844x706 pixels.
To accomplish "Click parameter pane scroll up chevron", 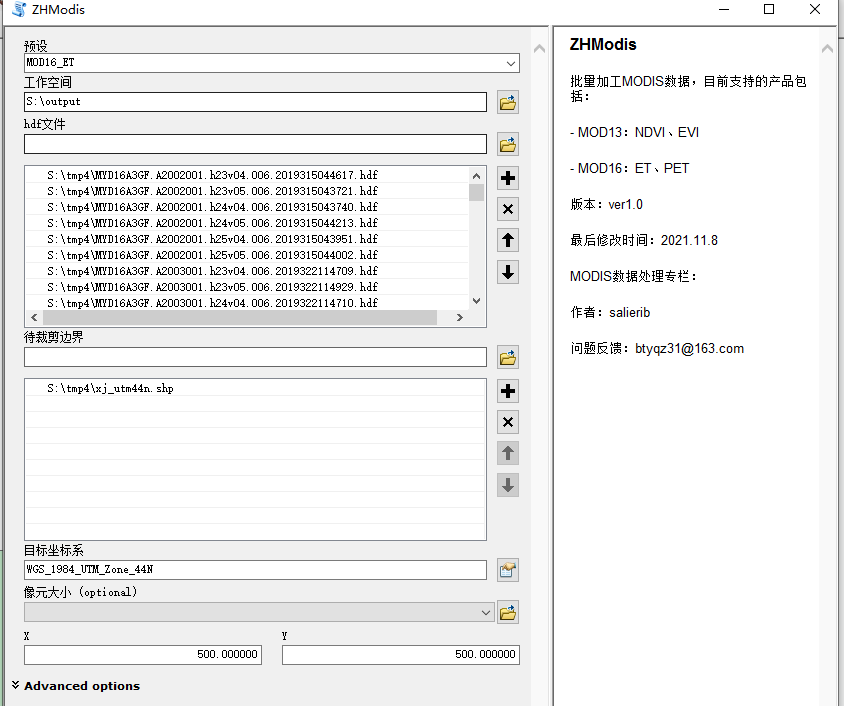I will [x=539, y=49].
